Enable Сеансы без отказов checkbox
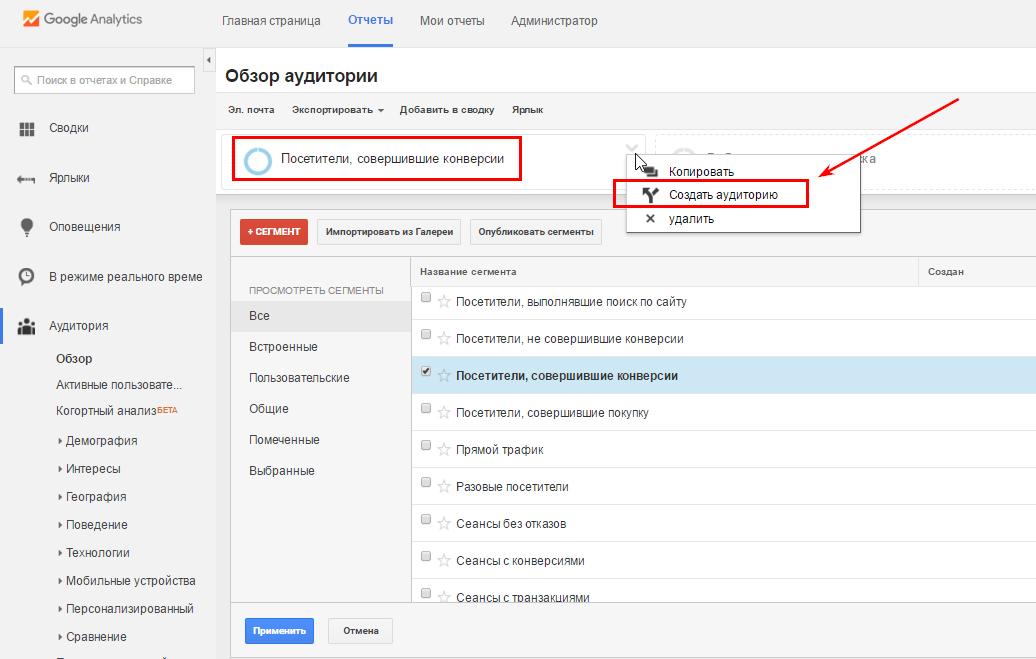This screenshot has height=659, width=1036. click(426, 520)
